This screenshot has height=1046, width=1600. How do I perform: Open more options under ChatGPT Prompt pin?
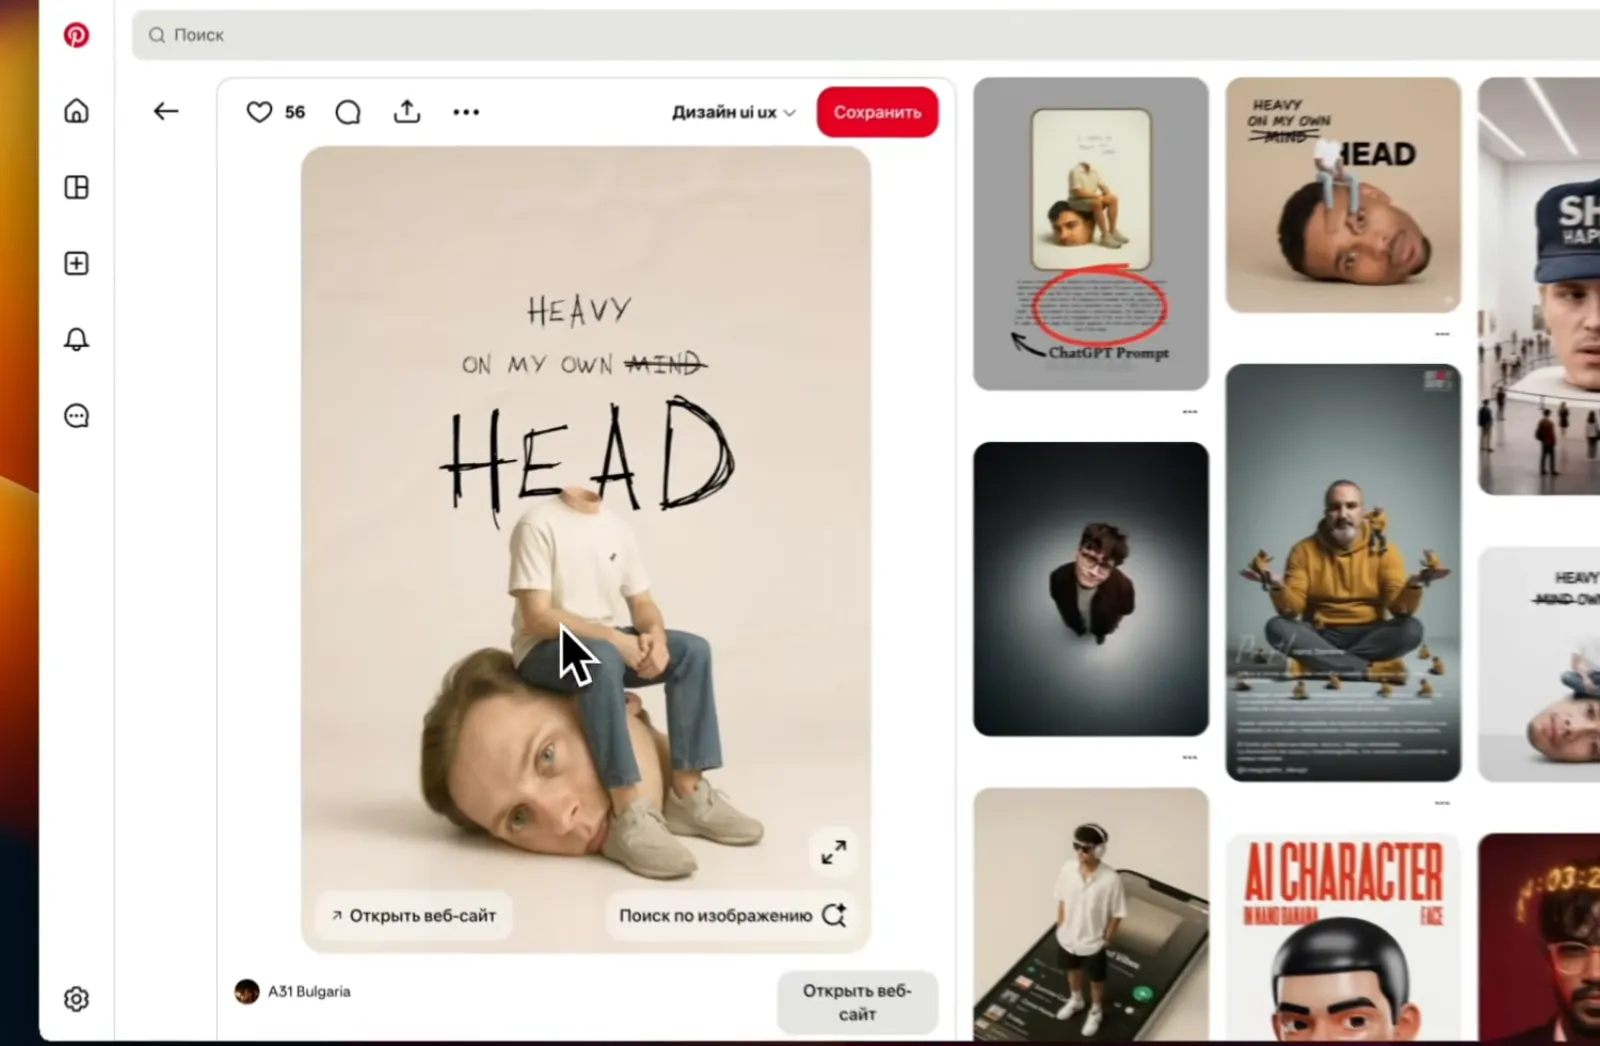[x=1189, y=412]
